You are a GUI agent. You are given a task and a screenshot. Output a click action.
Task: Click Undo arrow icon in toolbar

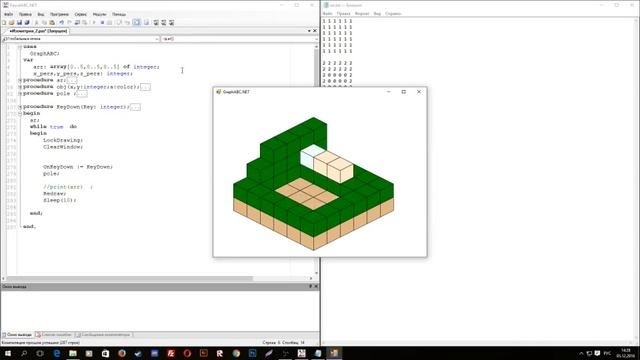tap(62, 22)
